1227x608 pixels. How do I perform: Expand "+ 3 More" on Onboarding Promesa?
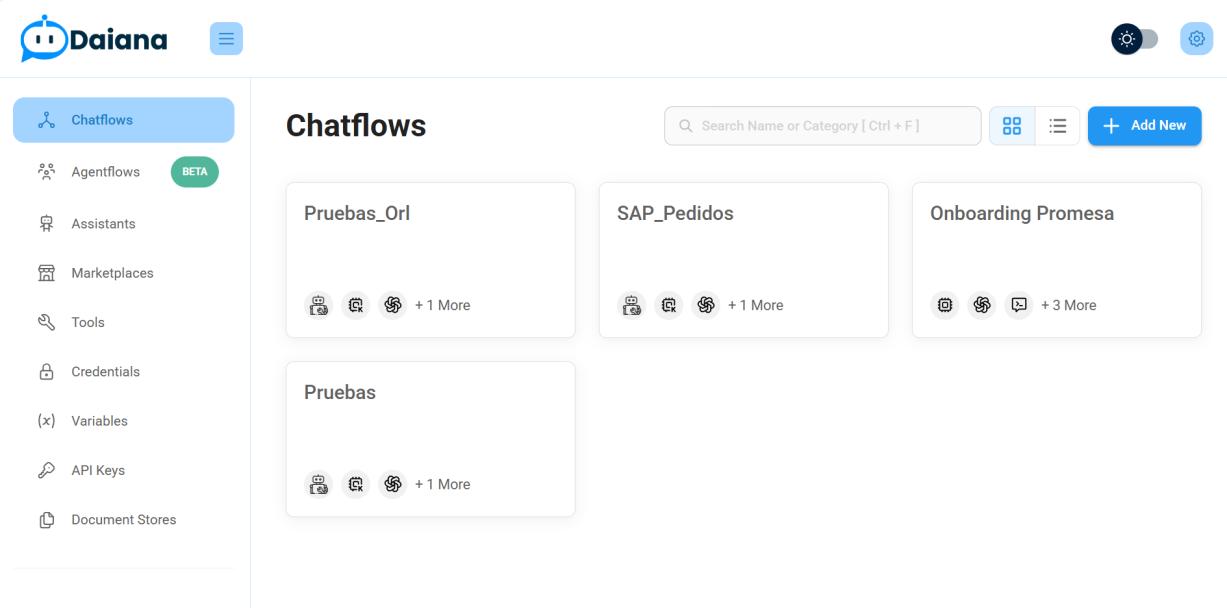[x=1068, y=305]
